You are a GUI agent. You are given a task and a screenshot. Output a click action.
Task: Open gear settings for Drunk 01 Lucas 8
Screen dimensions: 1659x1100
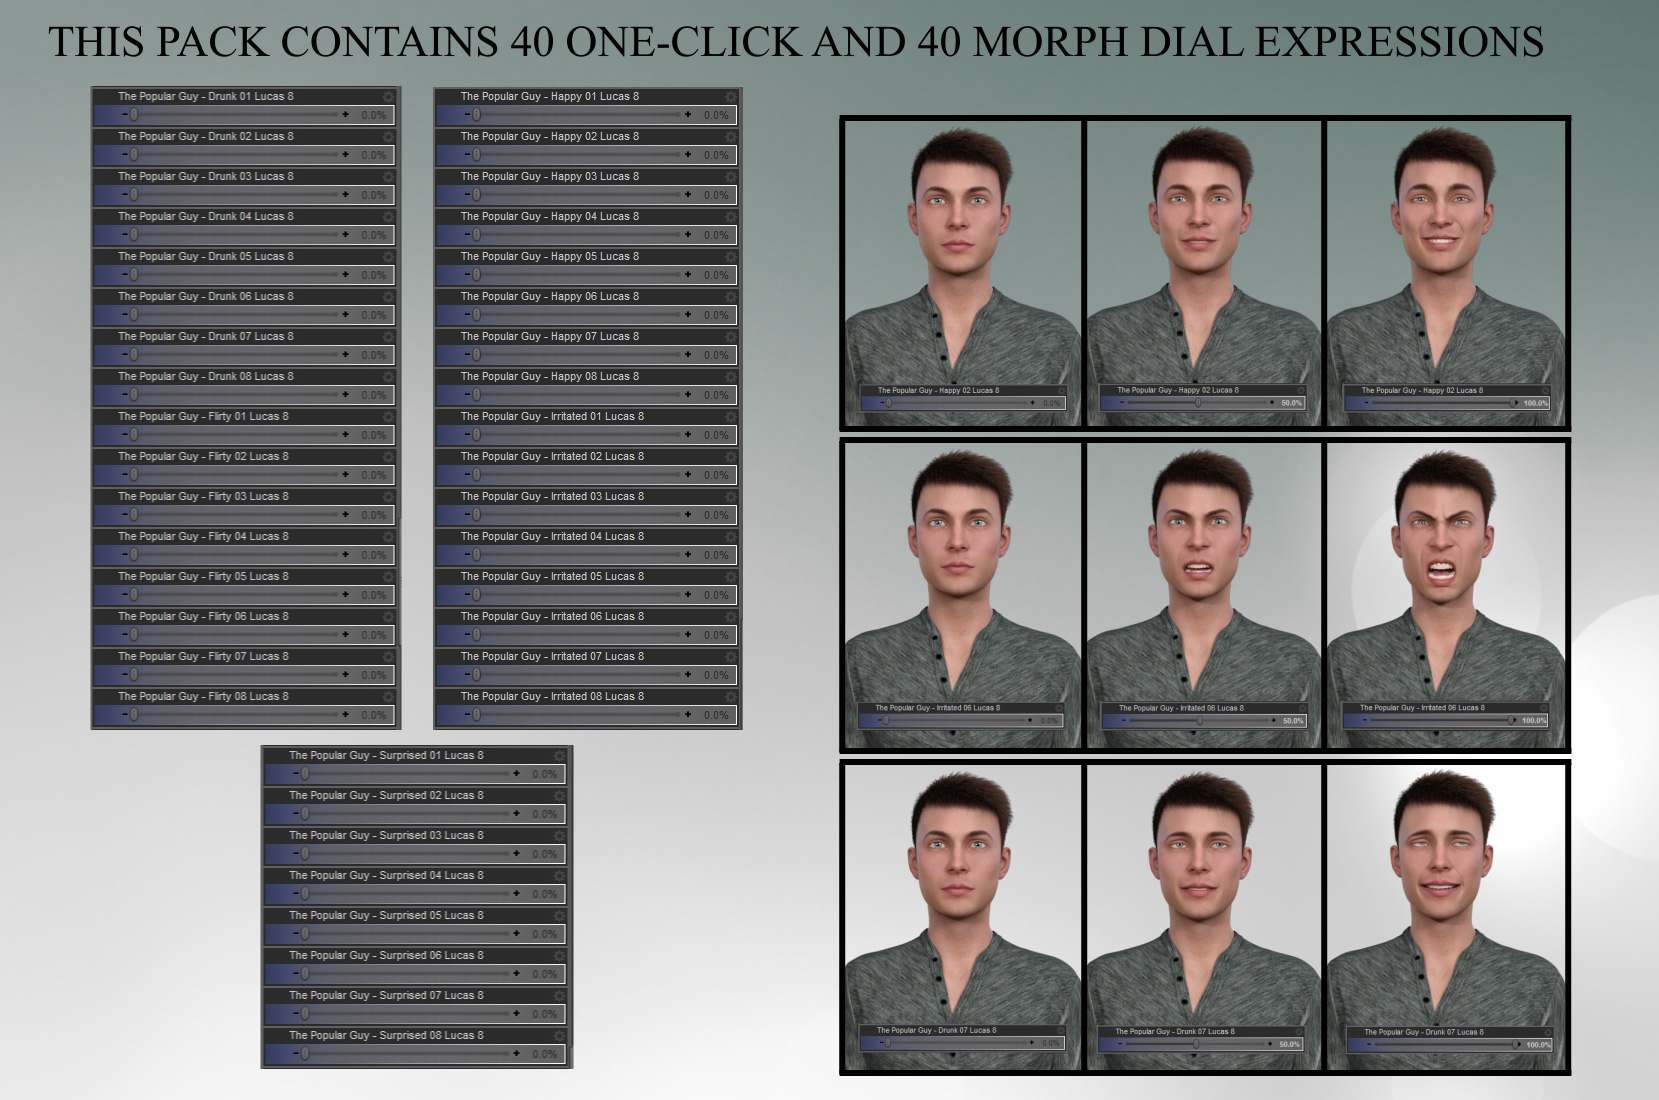pos(388,97)
